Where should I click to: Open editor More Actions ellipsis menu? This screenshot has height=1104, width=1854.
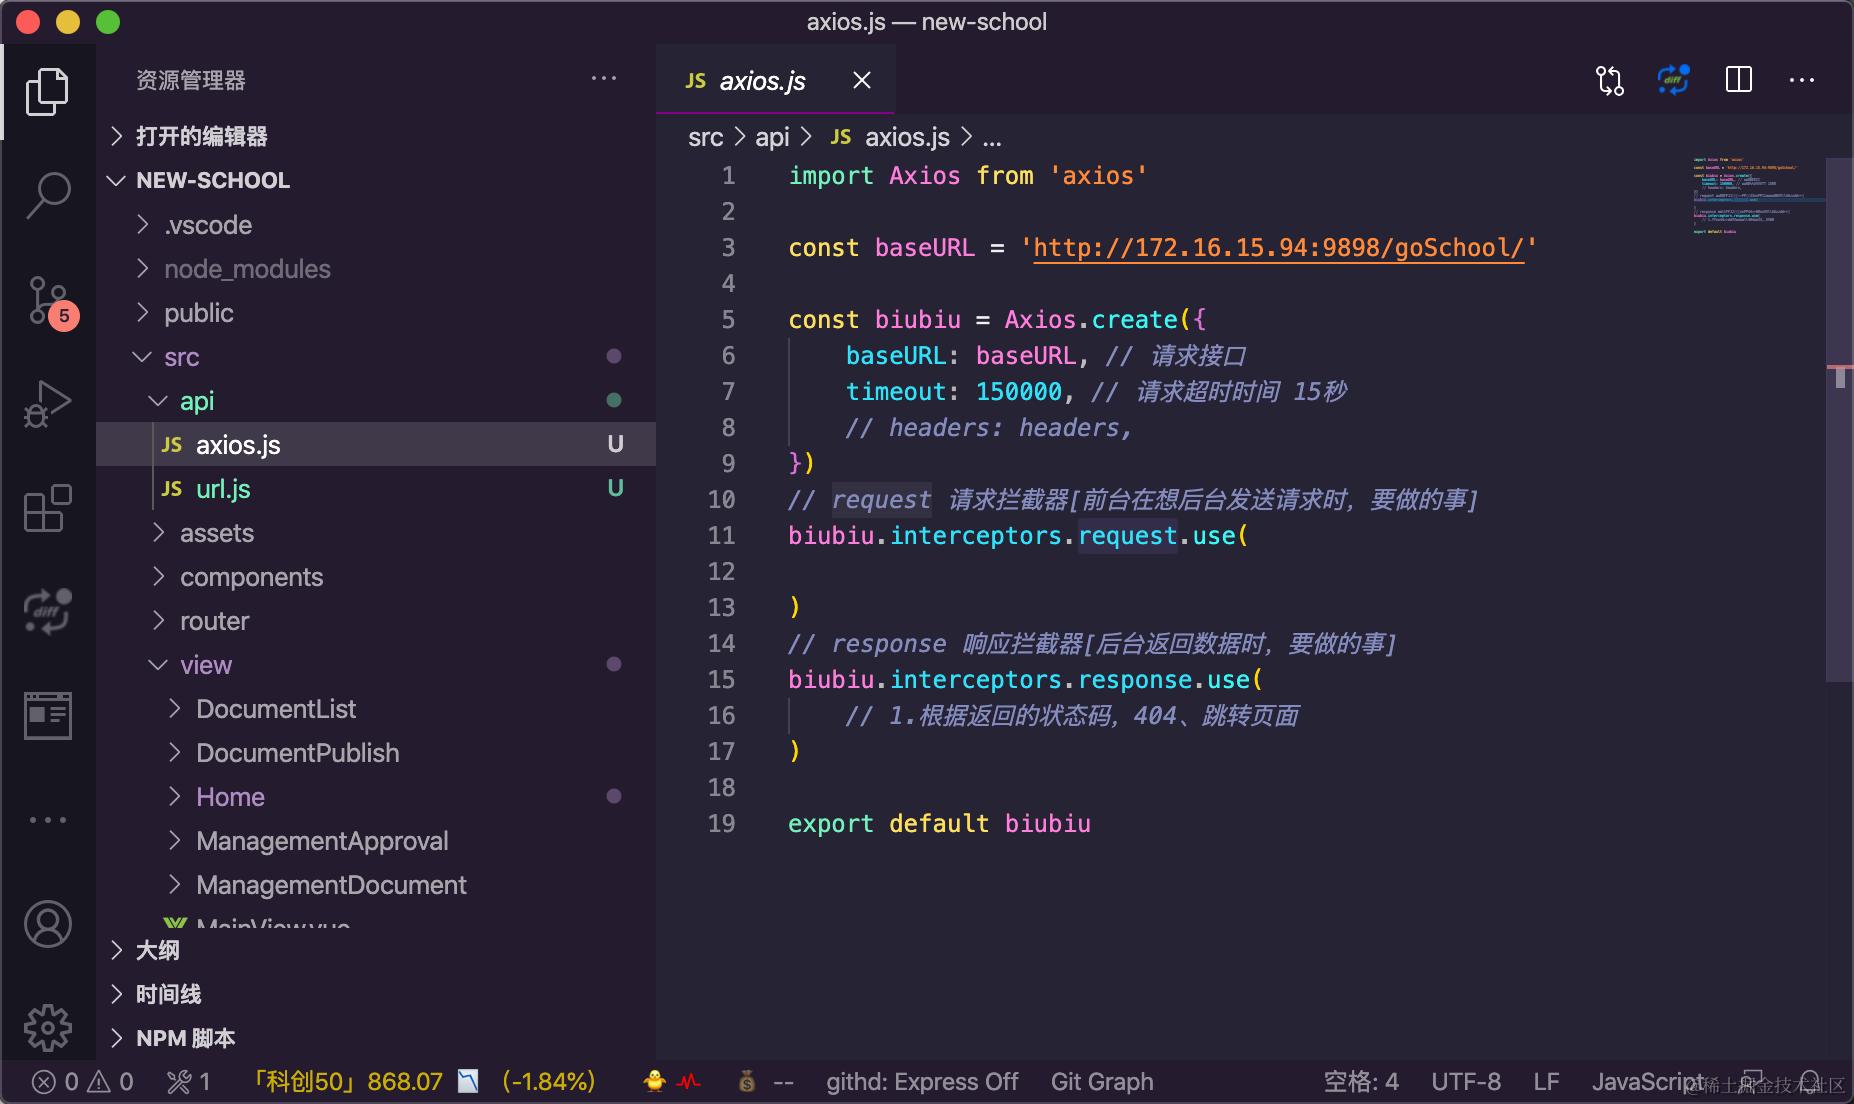pyautogui.click(x=1801, y=80)
